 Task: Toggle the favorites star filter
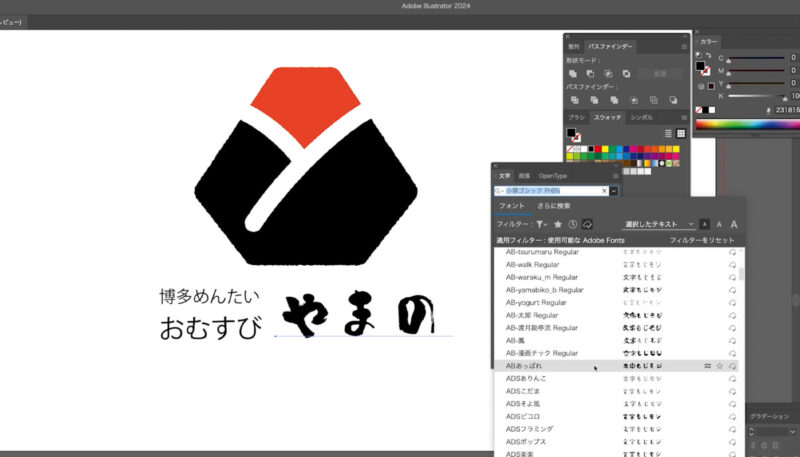click(558, 224)
